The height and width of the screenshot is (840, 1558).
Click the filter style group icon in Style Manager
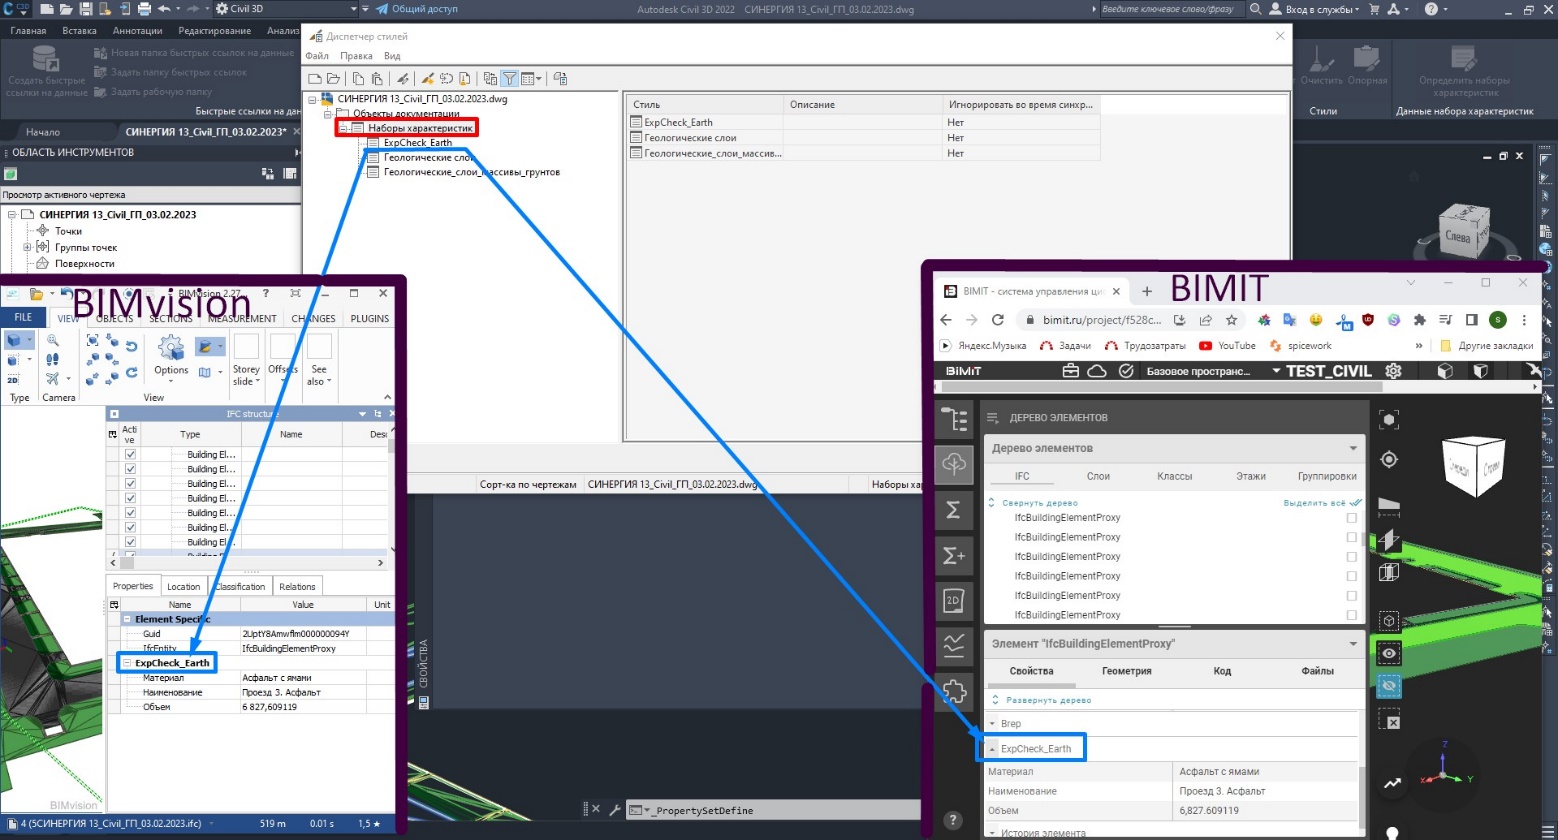click(x=508, y=78)
